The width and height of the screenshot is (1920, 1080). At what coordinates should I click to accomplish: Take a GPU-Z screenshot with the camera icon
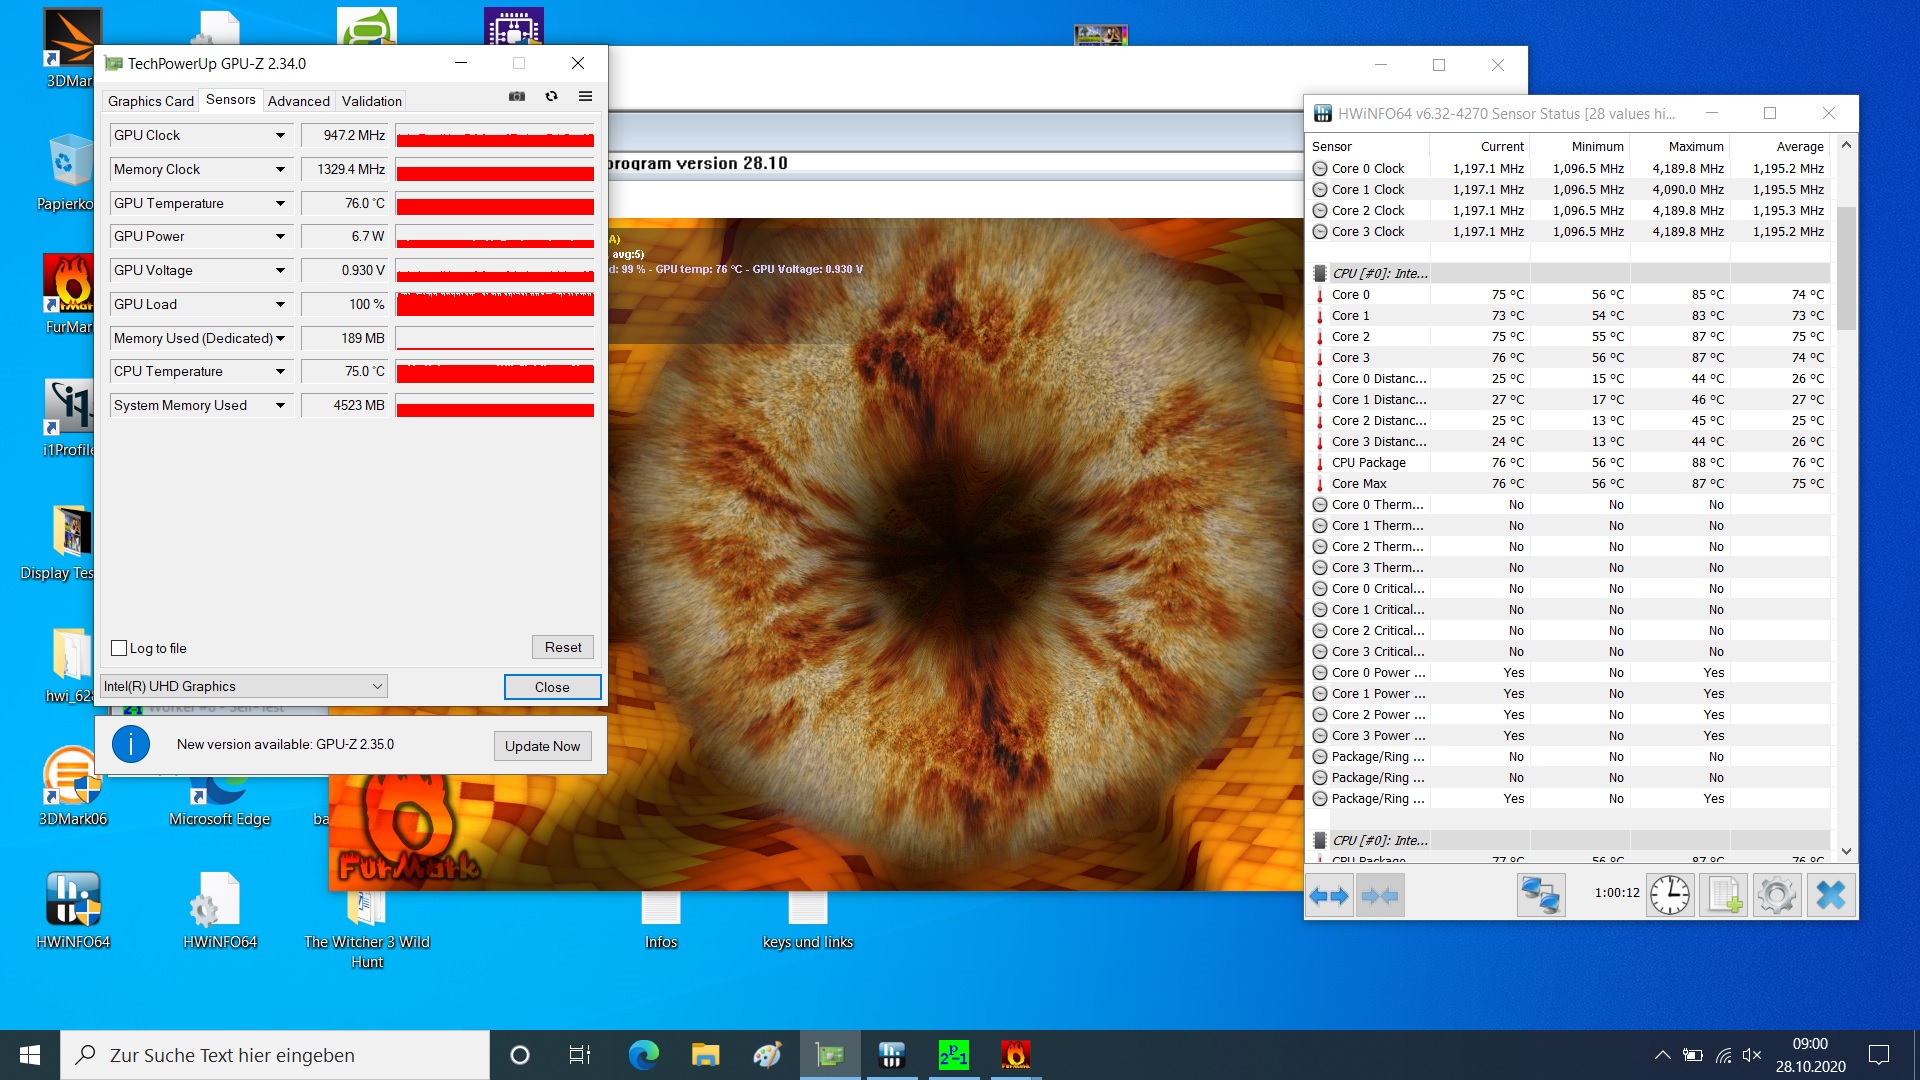tap(517, 97)
